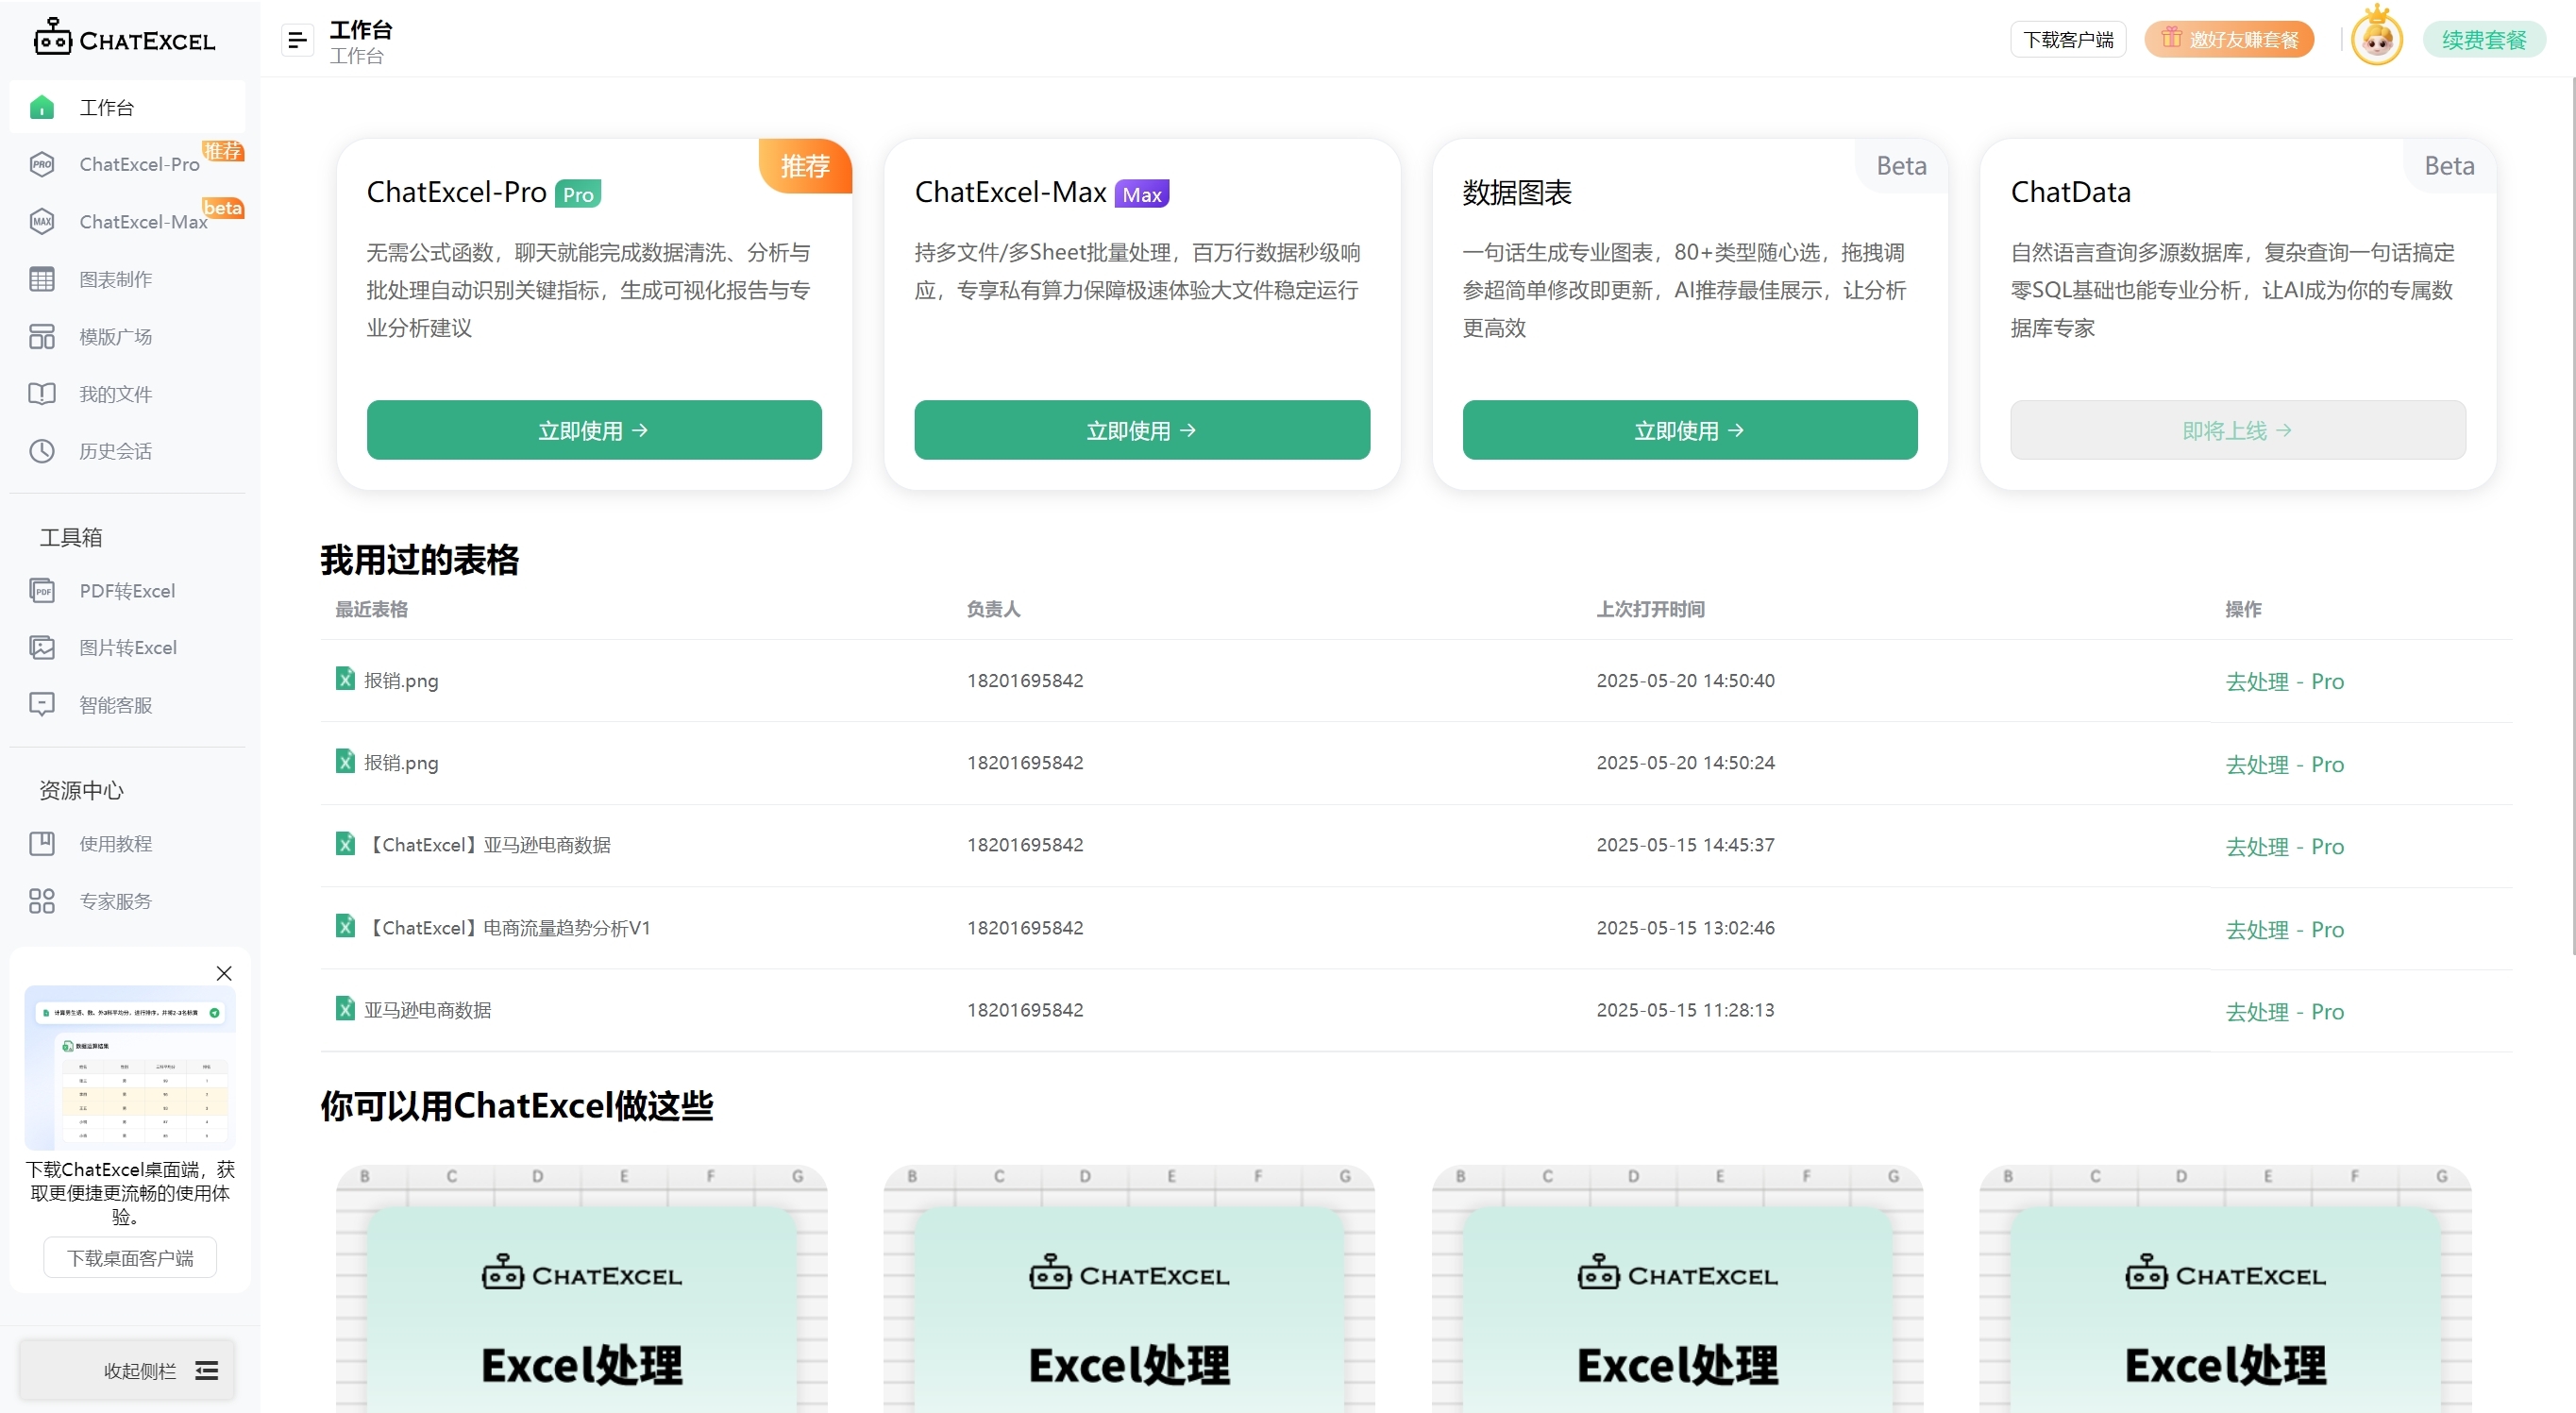Click the user avatar with crown

point(2376,38)
